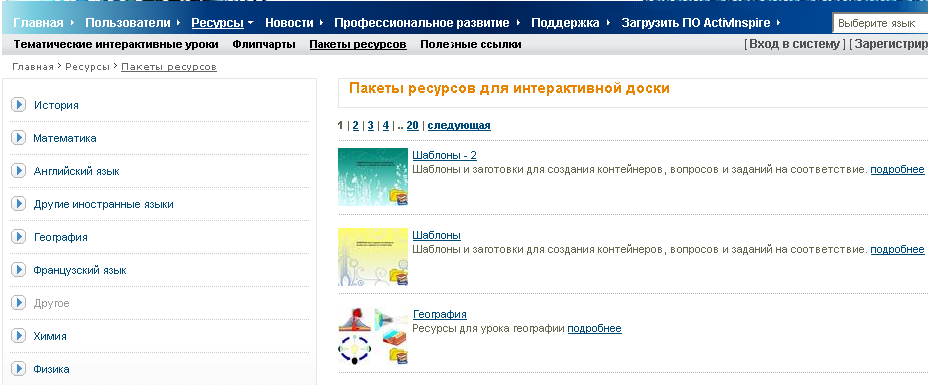Image resolution: width=928 pixels, height=385 pixels.
Task: Open the География sidebar category
Action: [x=60, y=237]
